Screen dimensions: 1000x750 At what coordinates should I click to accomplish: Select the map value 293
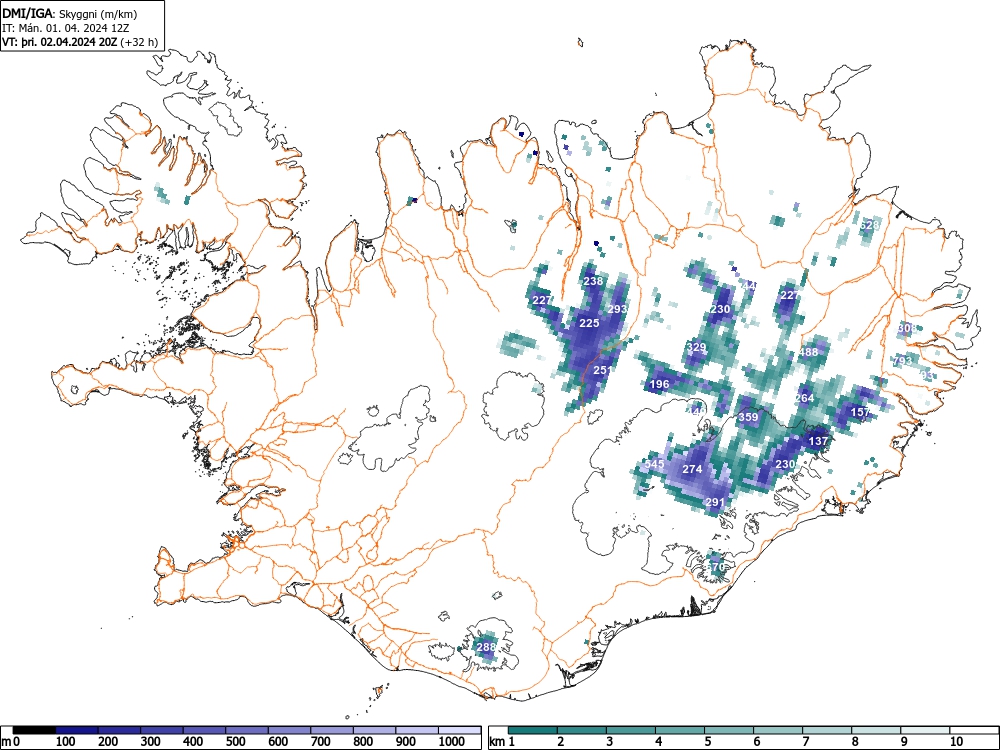[617, 309]
